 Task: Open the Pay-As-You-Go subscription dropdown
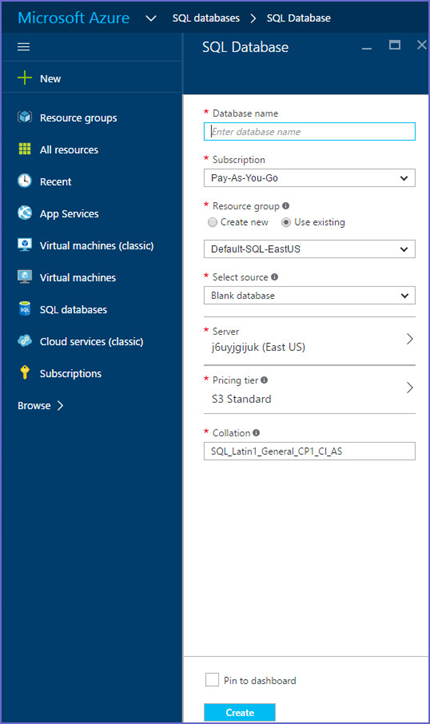(x=309, y=178)
